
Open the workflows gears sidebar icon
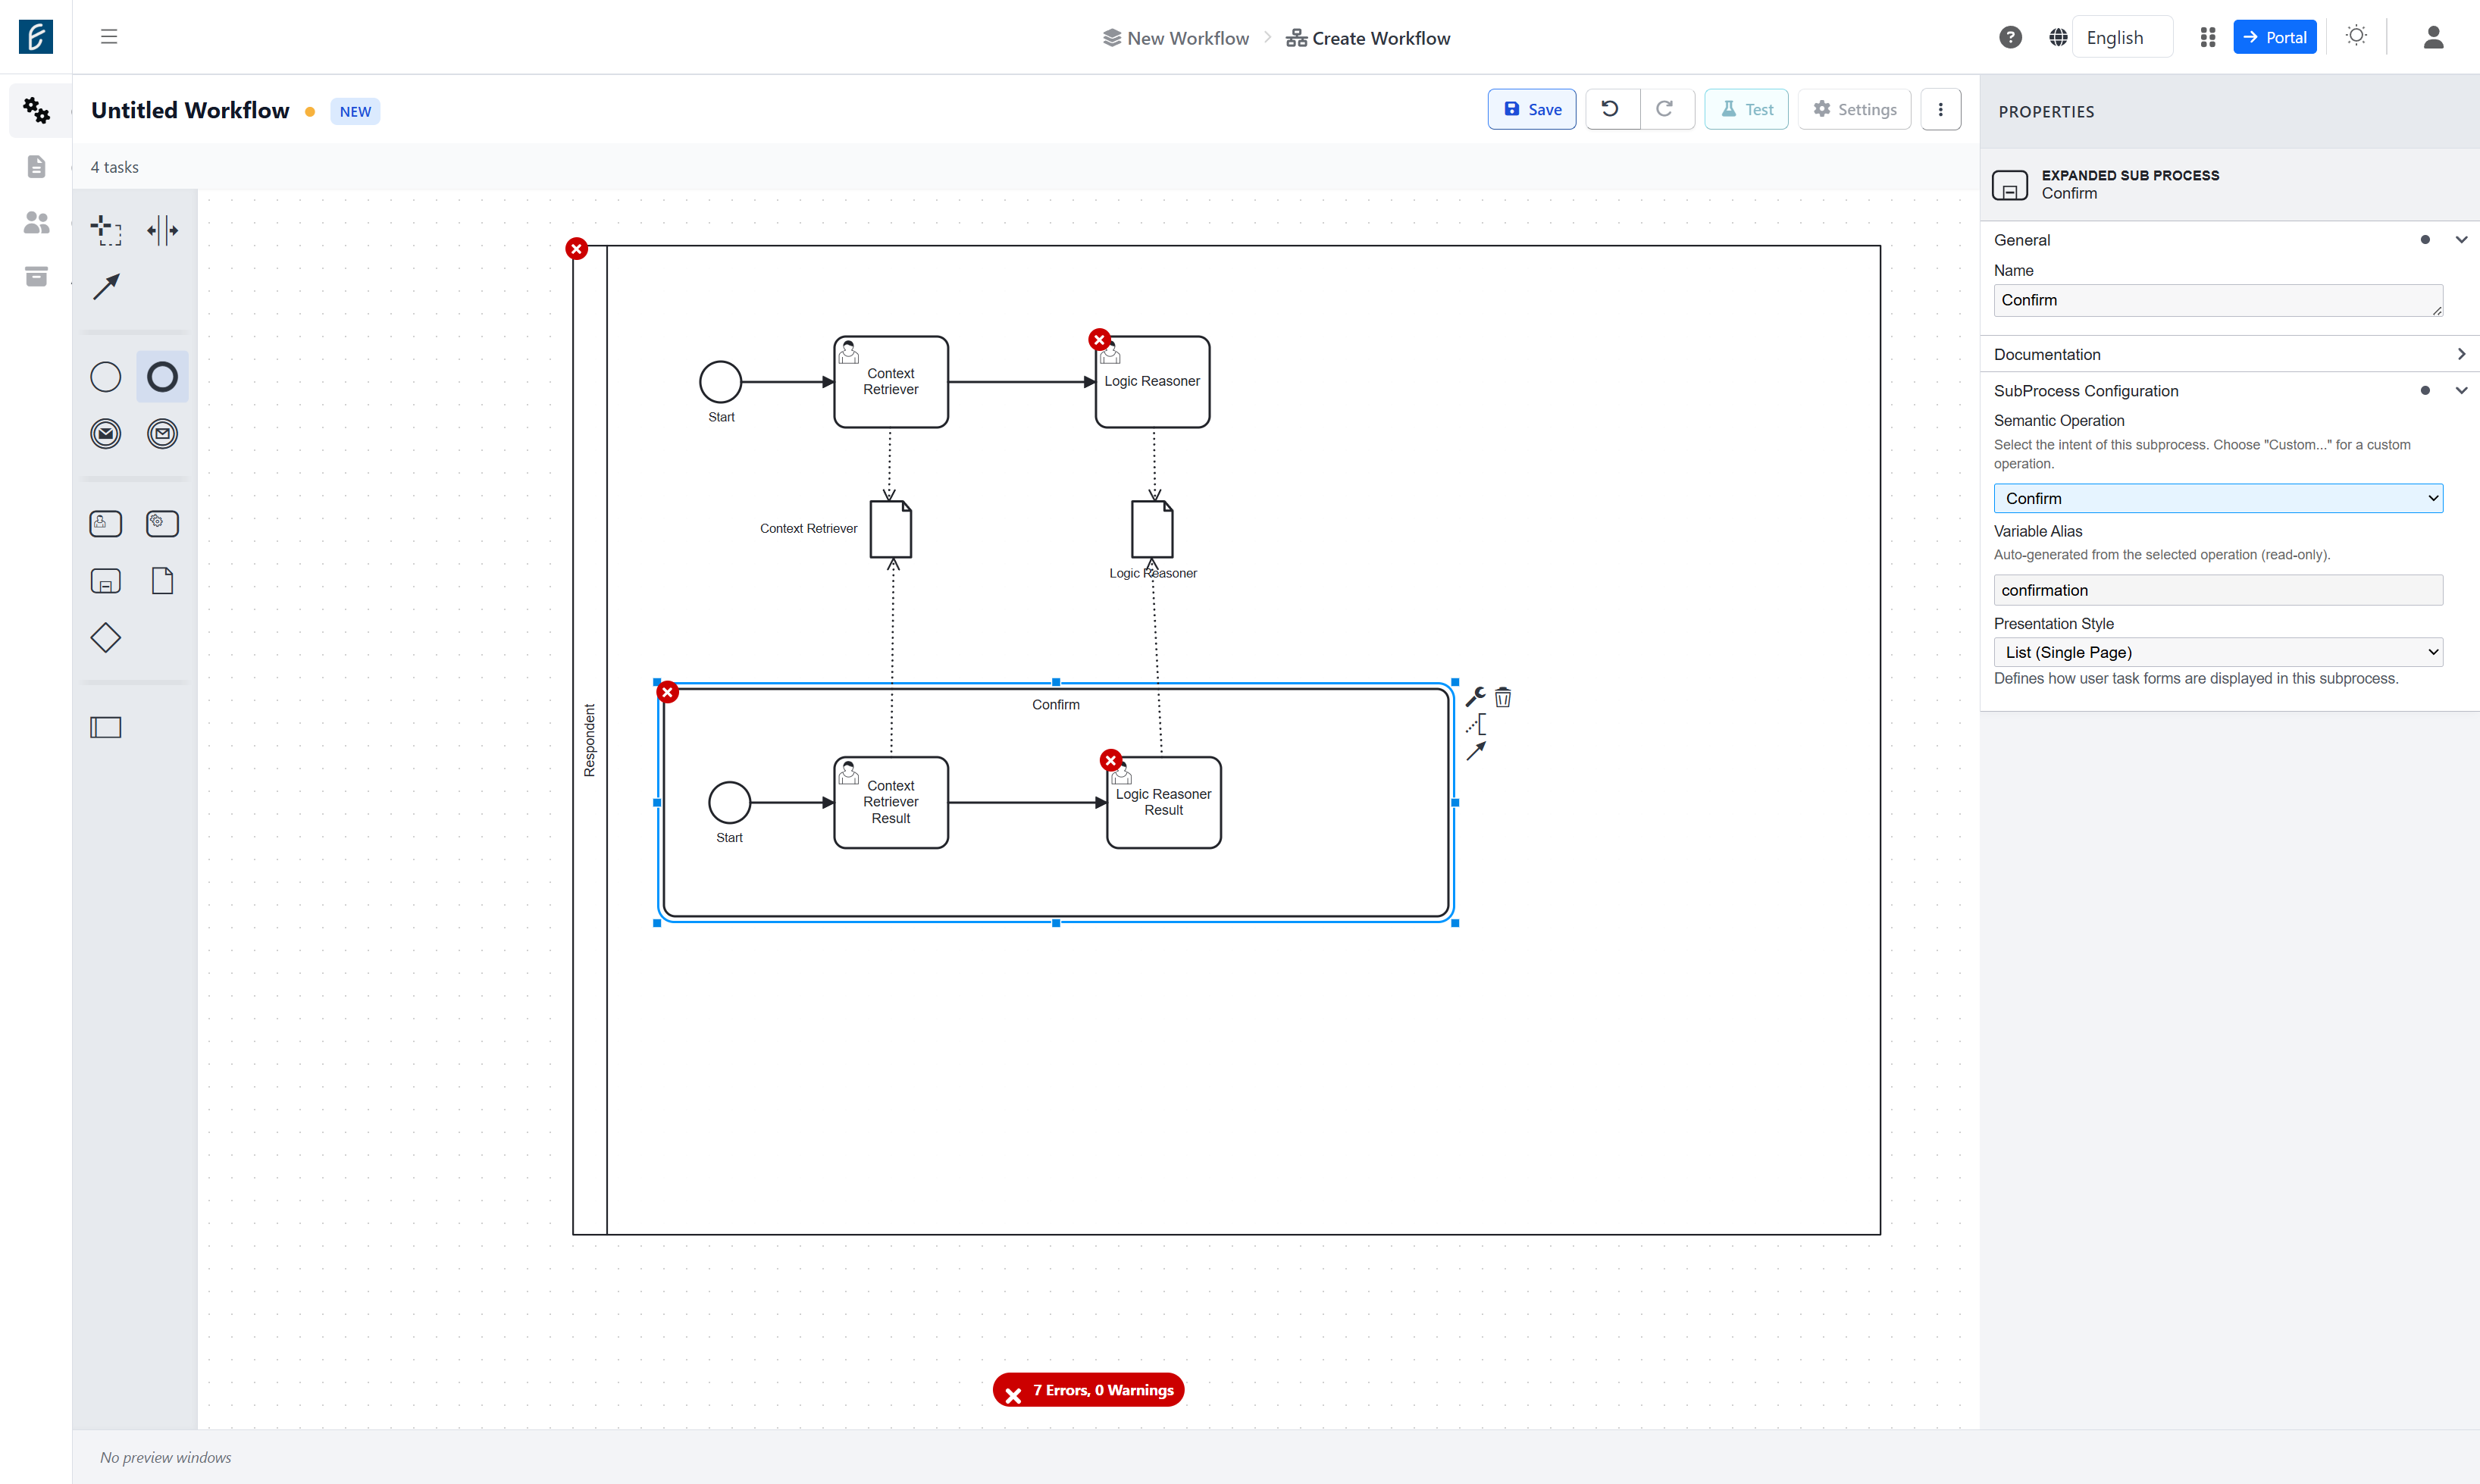(37, 110)
